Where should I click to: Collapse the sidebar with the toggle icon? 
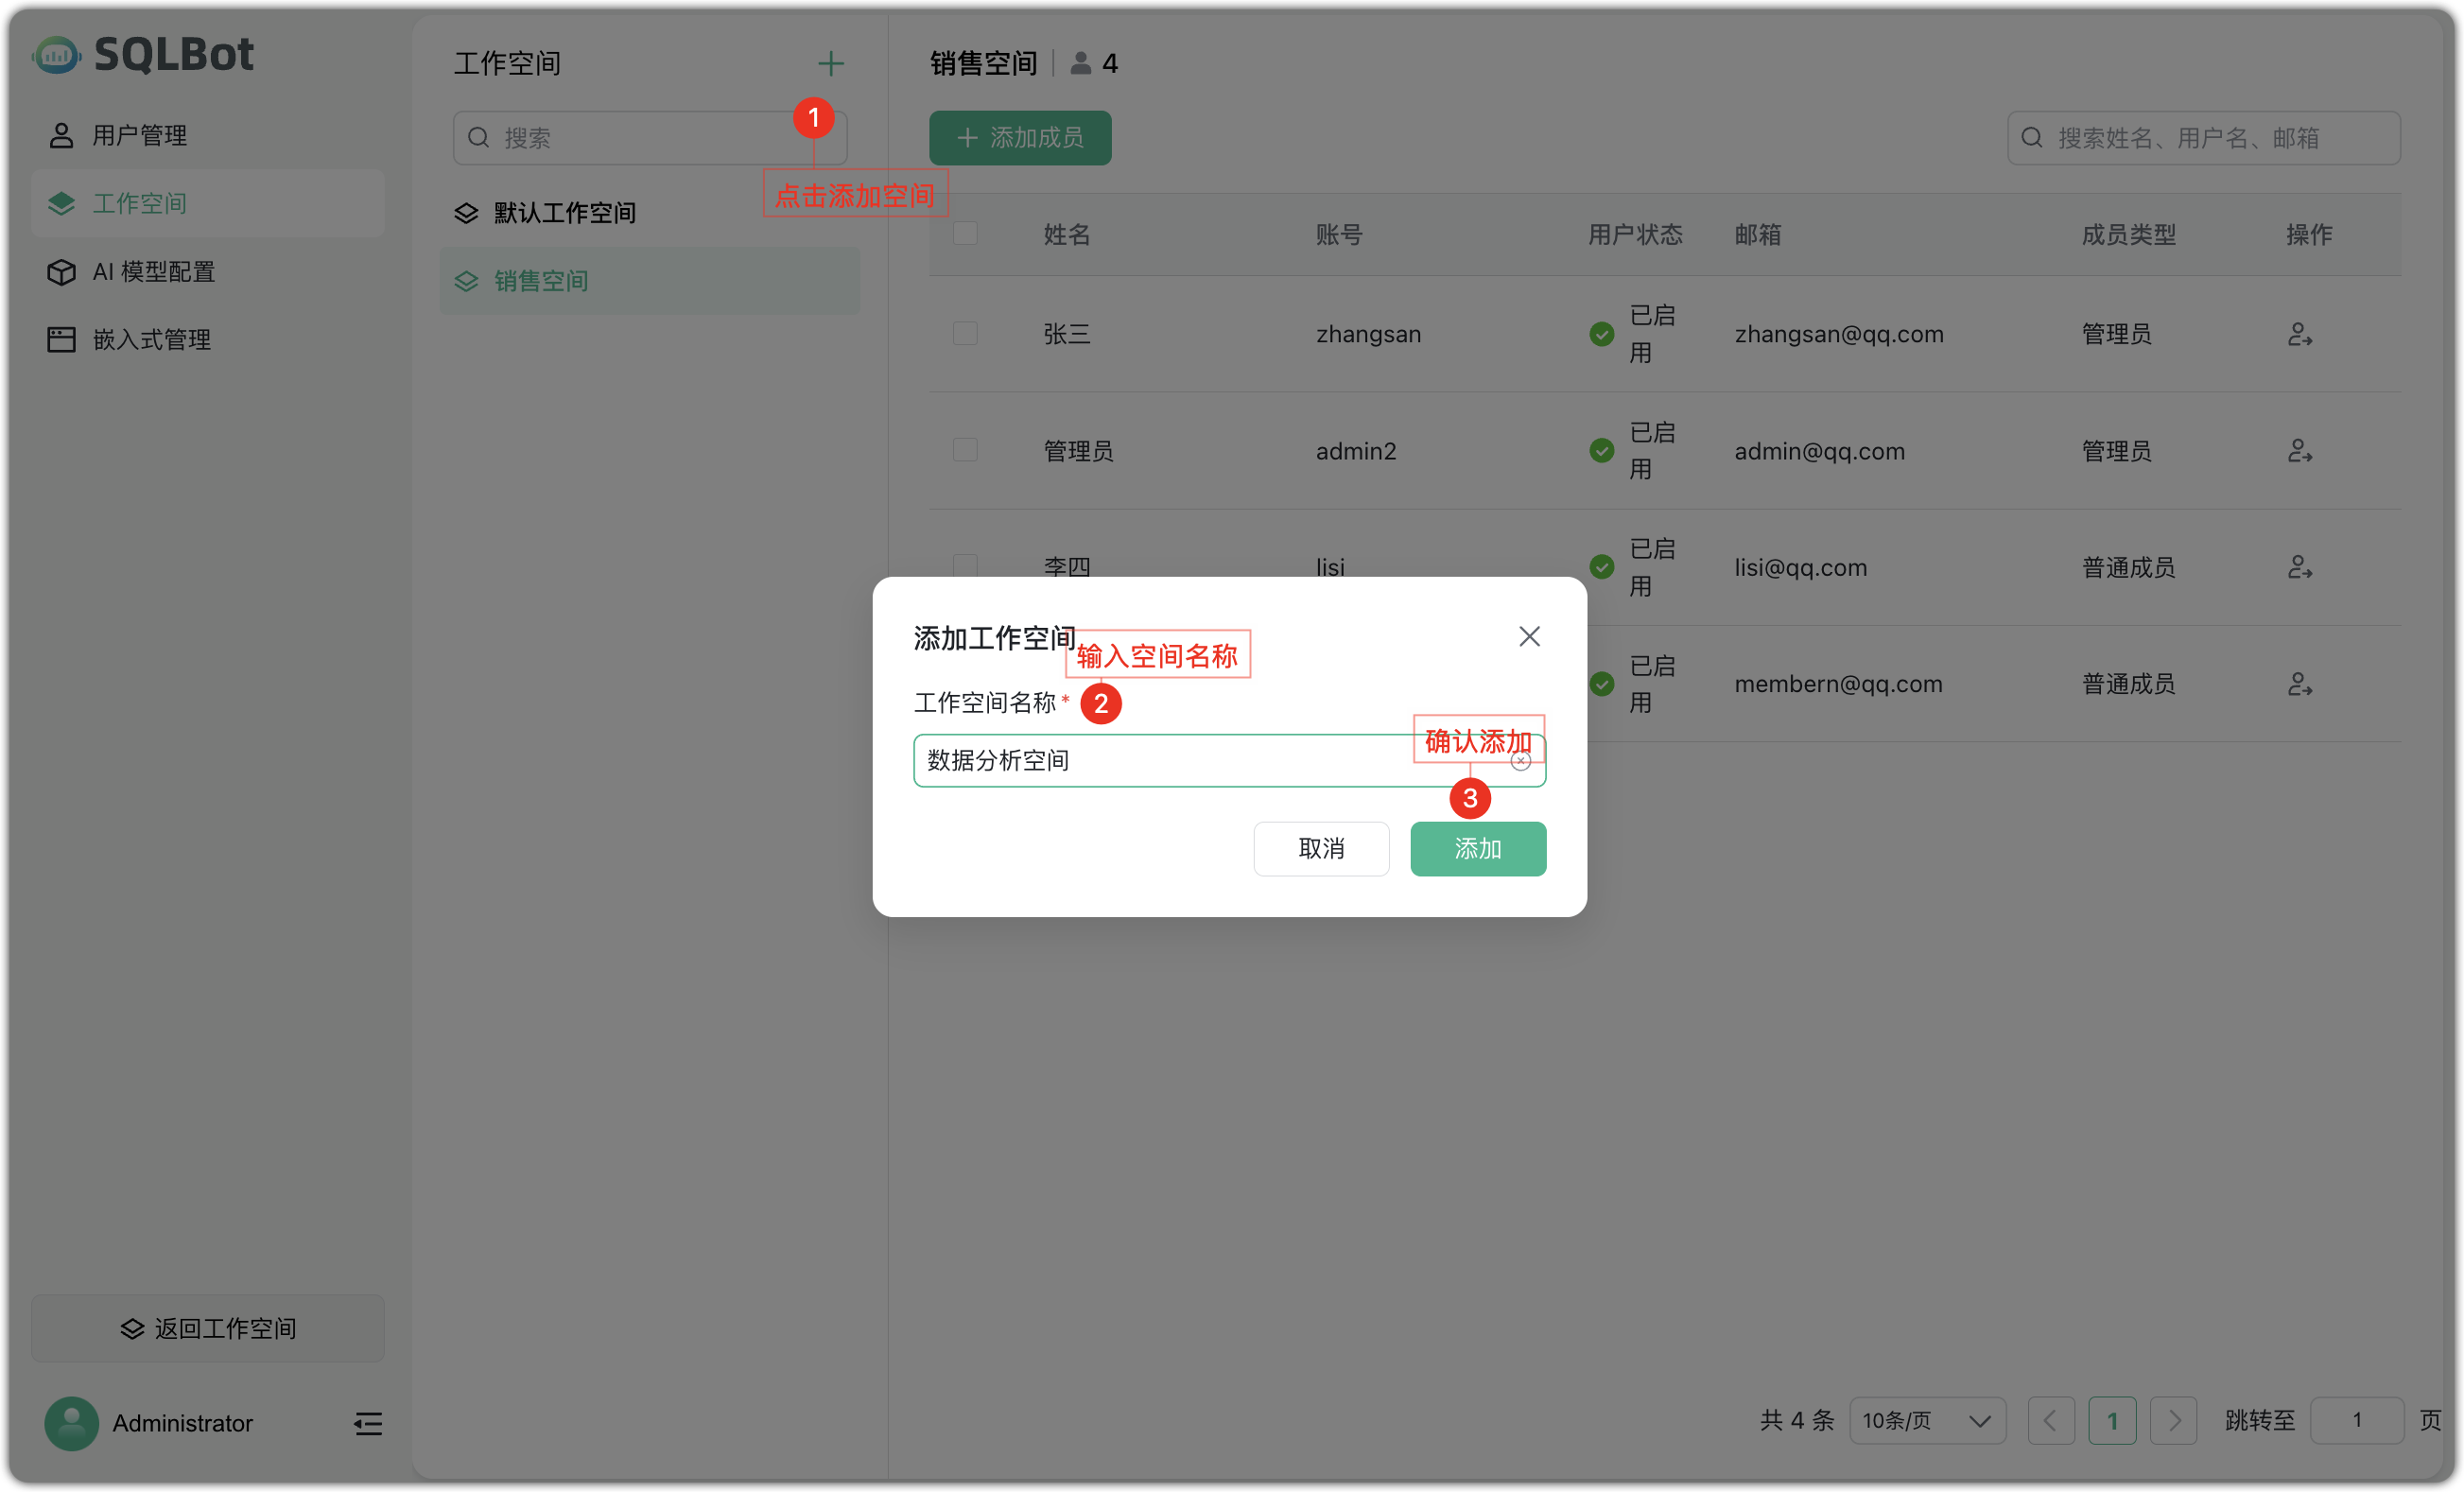pos(367,1423)
